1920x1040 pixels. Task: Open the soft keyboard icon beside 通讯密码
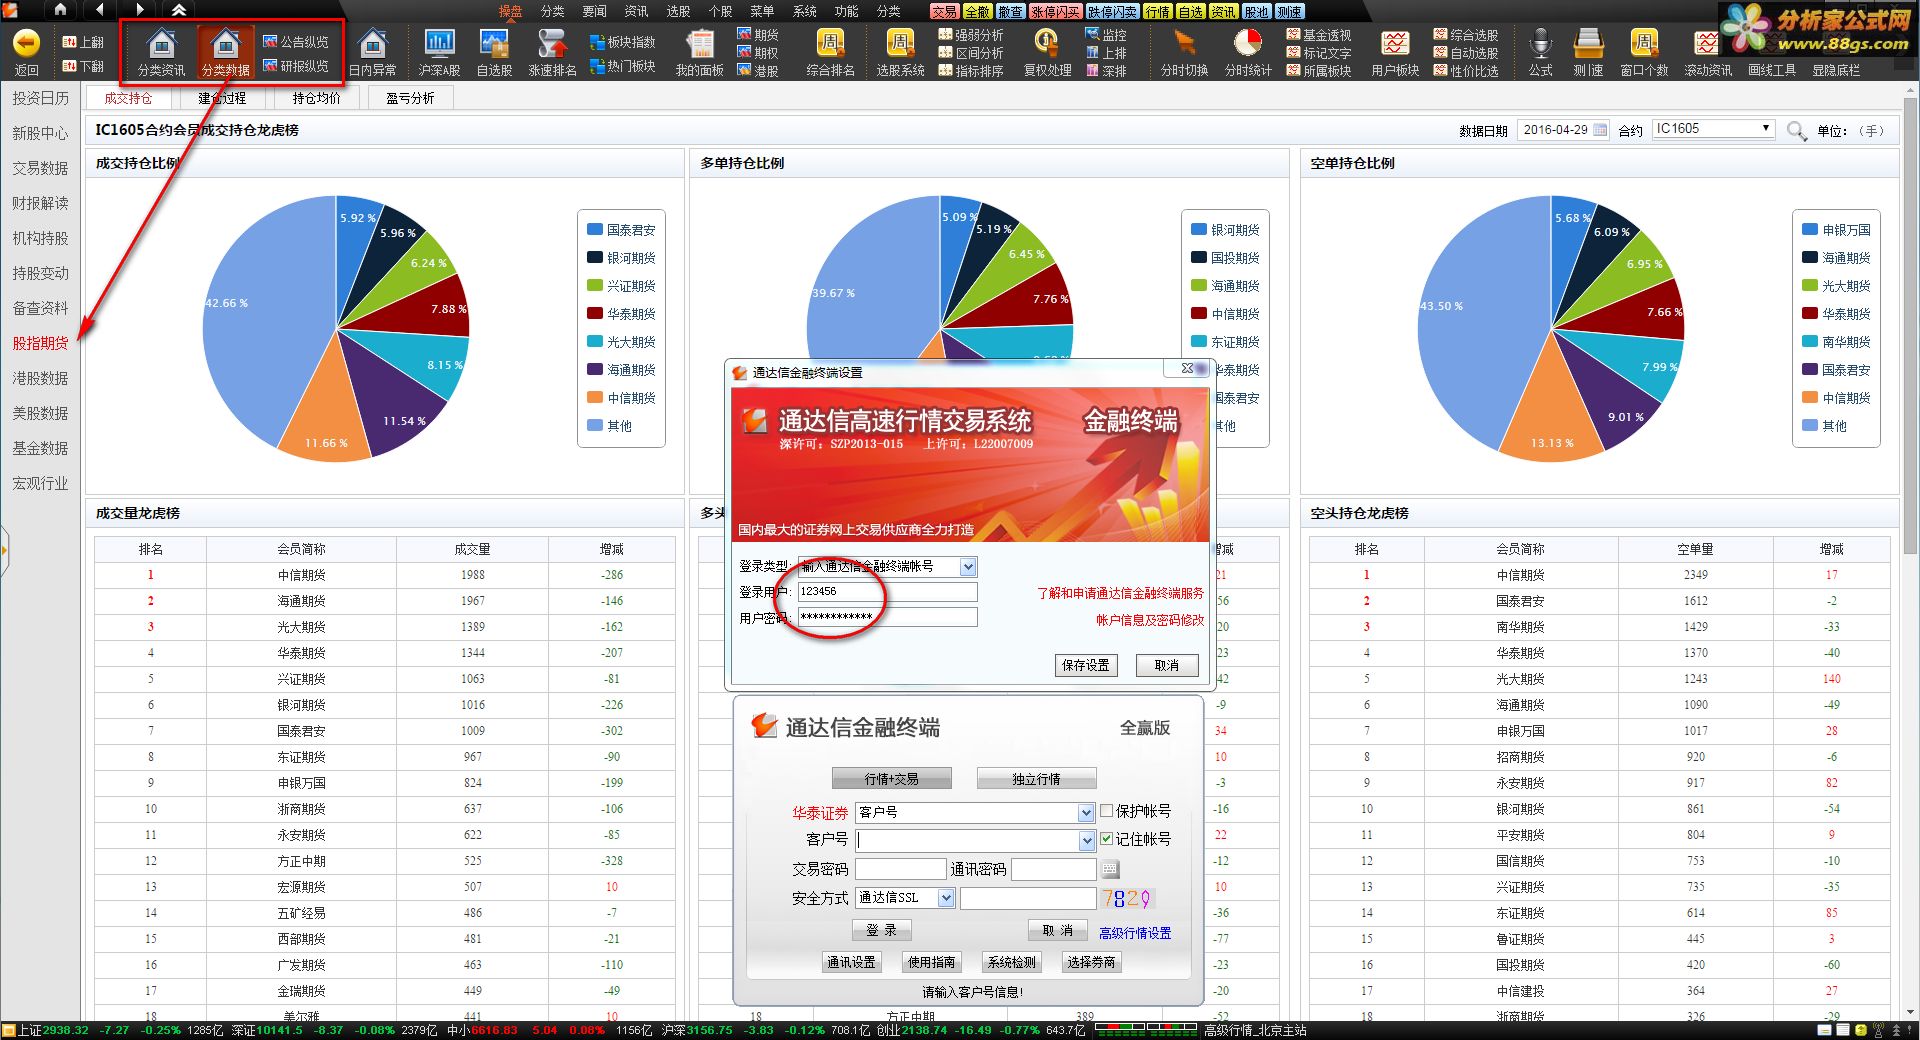[x=1109, y=869]
